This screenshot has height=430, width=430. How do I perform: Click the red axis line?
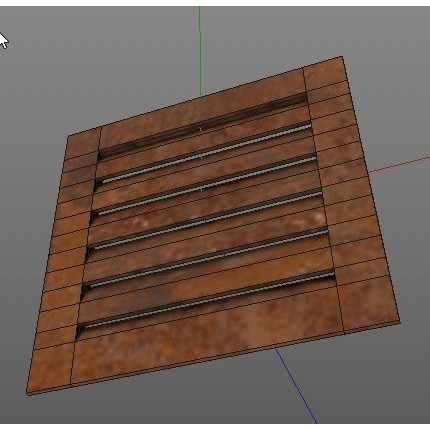pyautogui.click(x=399, y=165)
